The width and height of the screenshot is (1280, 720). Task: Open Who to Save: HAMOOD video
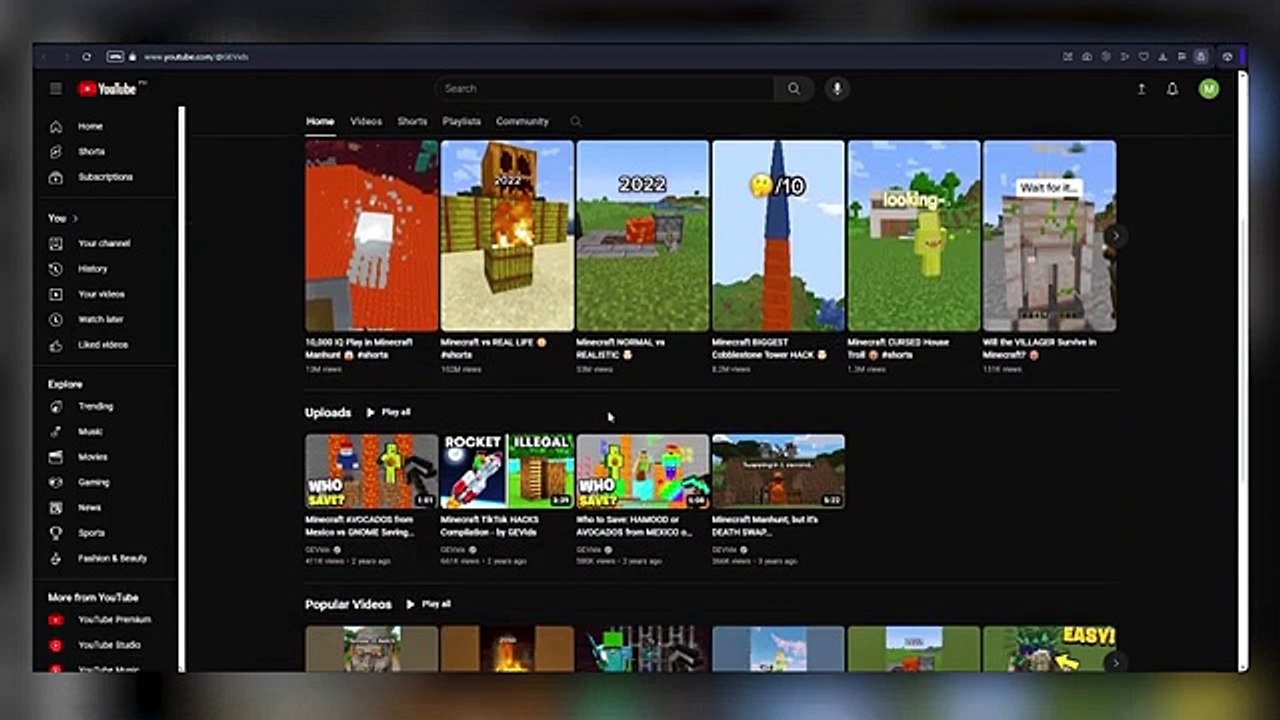[x=643, y=471]
